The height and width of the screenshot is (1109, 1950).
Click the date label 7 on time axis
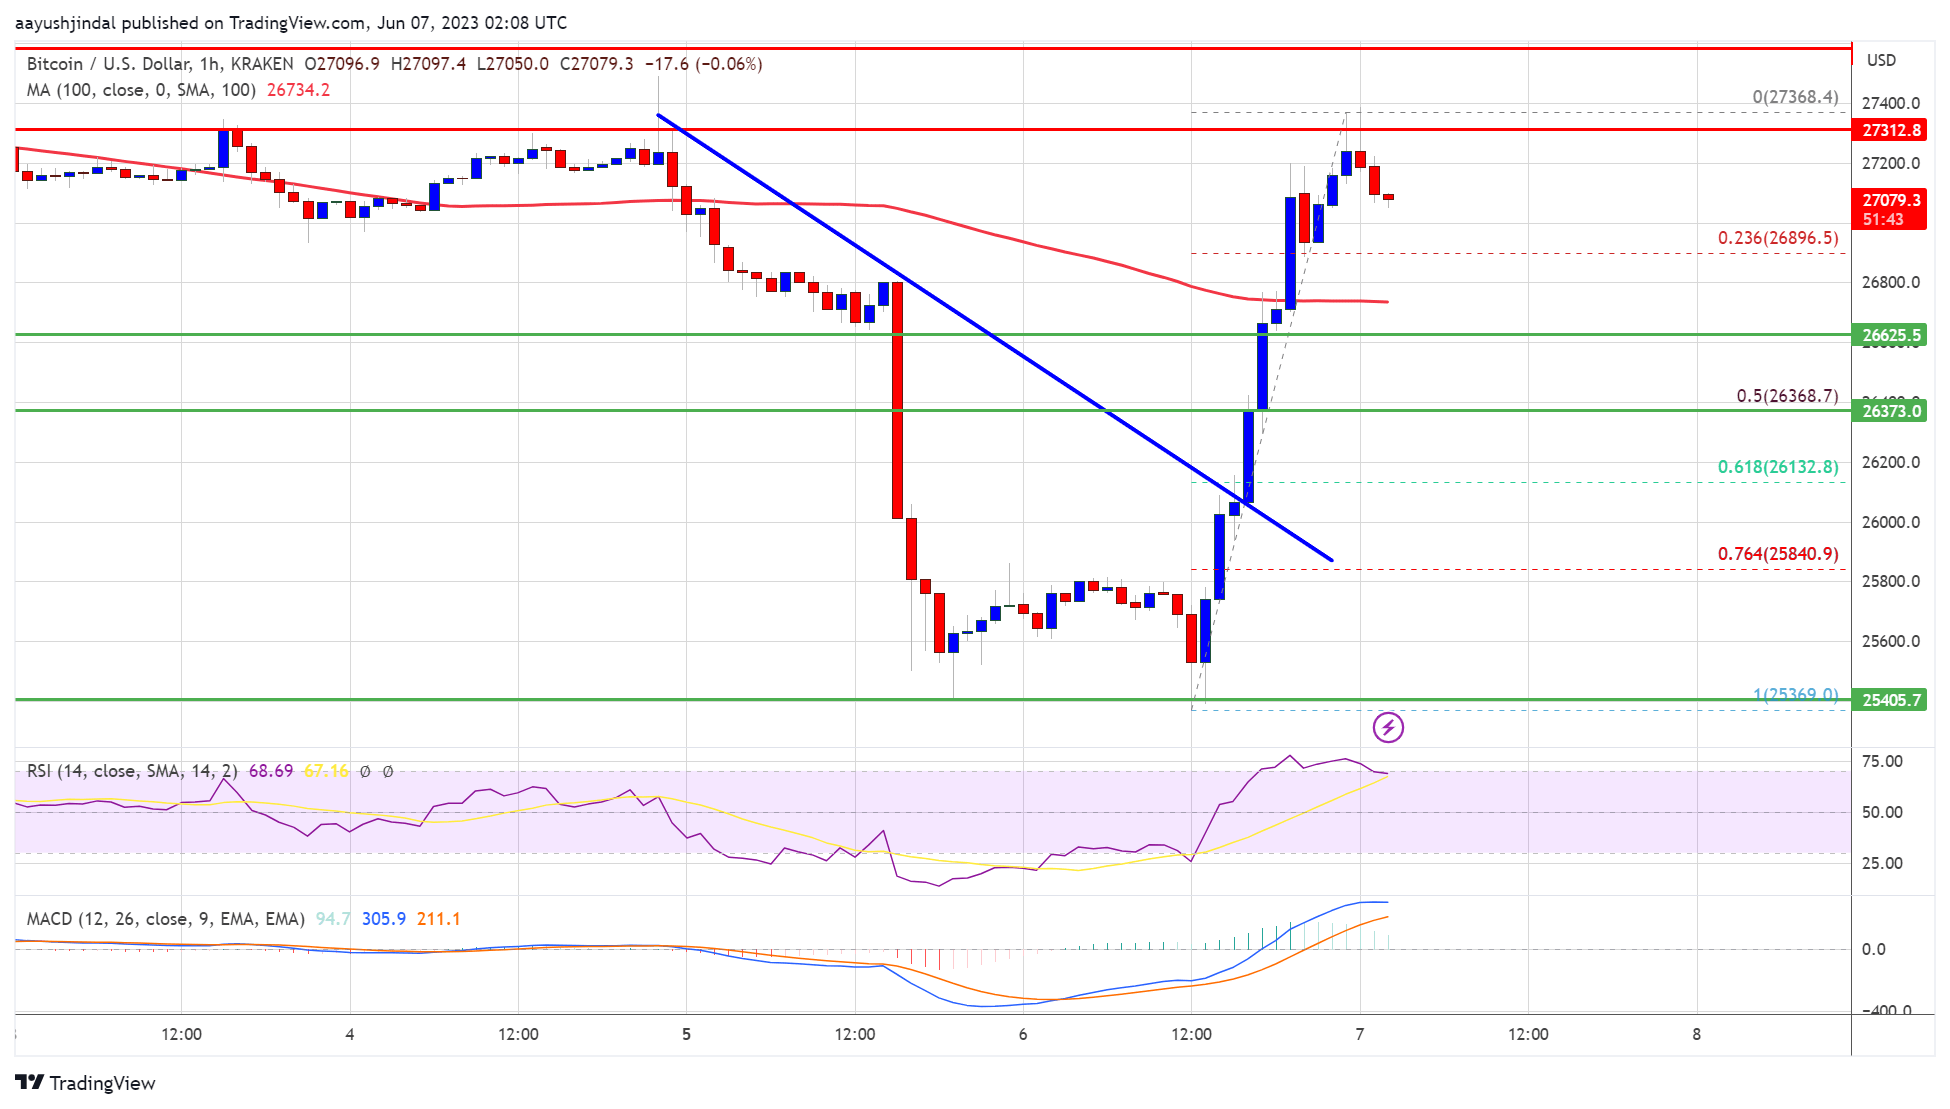point(1360,1034)
